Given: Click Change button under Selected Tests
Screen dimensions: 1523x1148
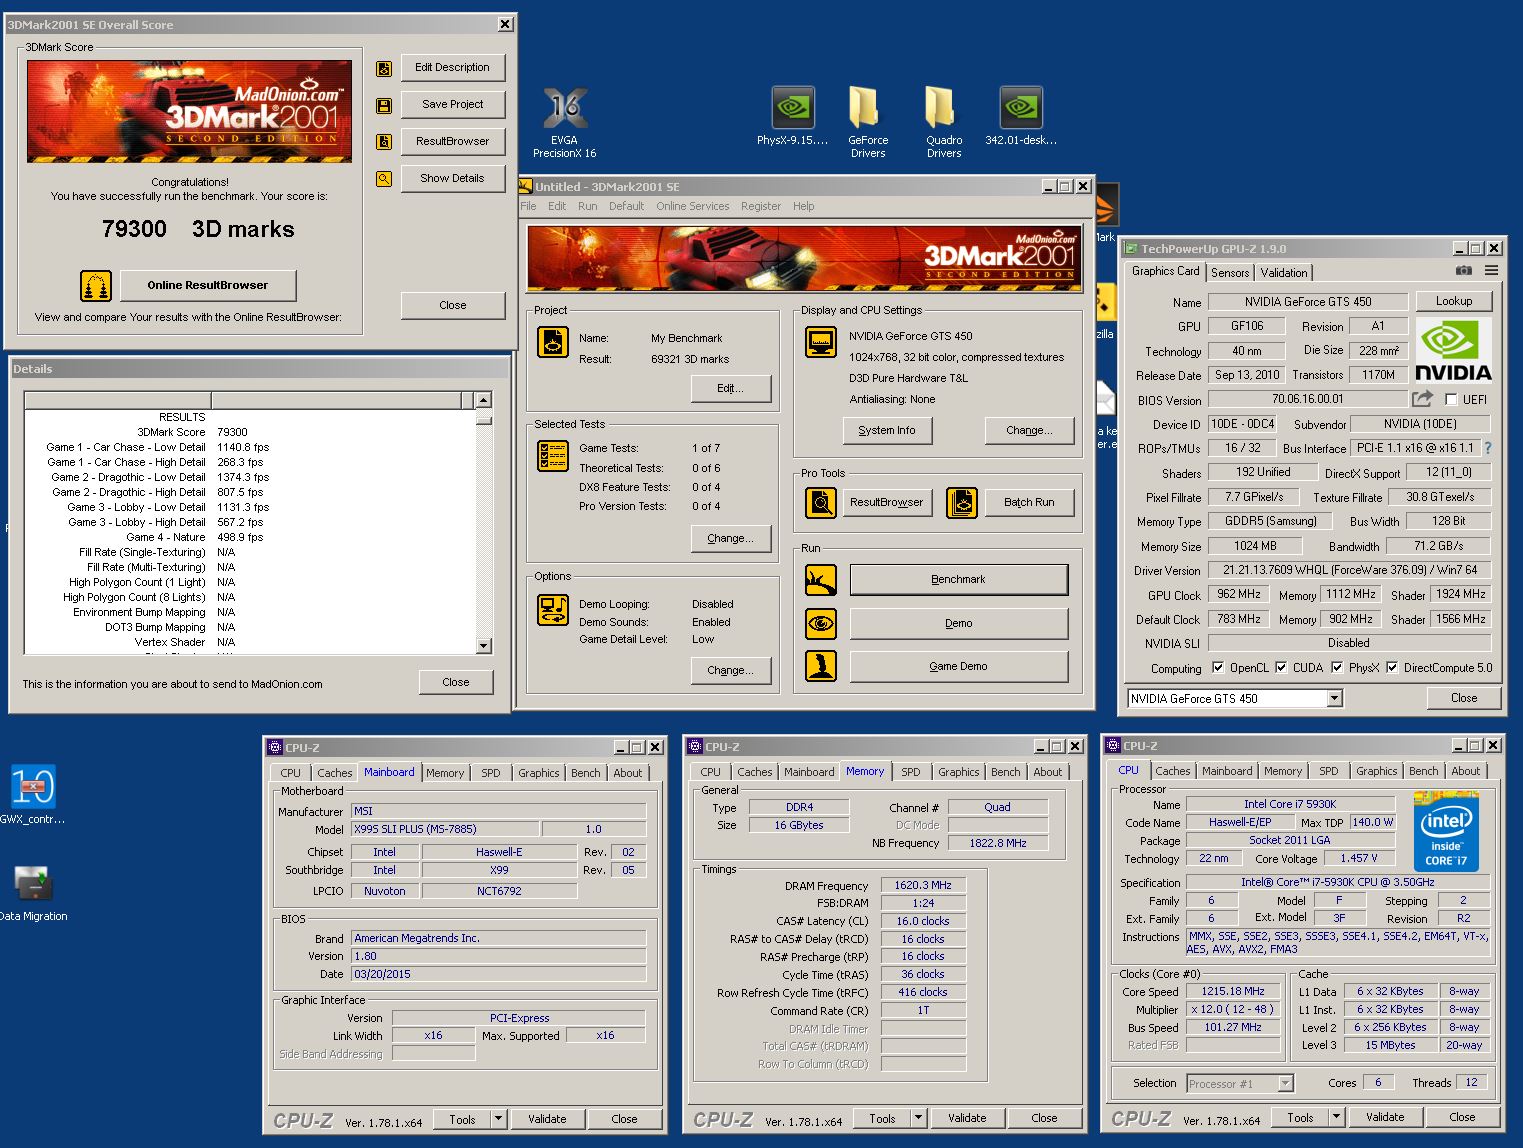Looking at the screenshot, I should click(731, 538).
